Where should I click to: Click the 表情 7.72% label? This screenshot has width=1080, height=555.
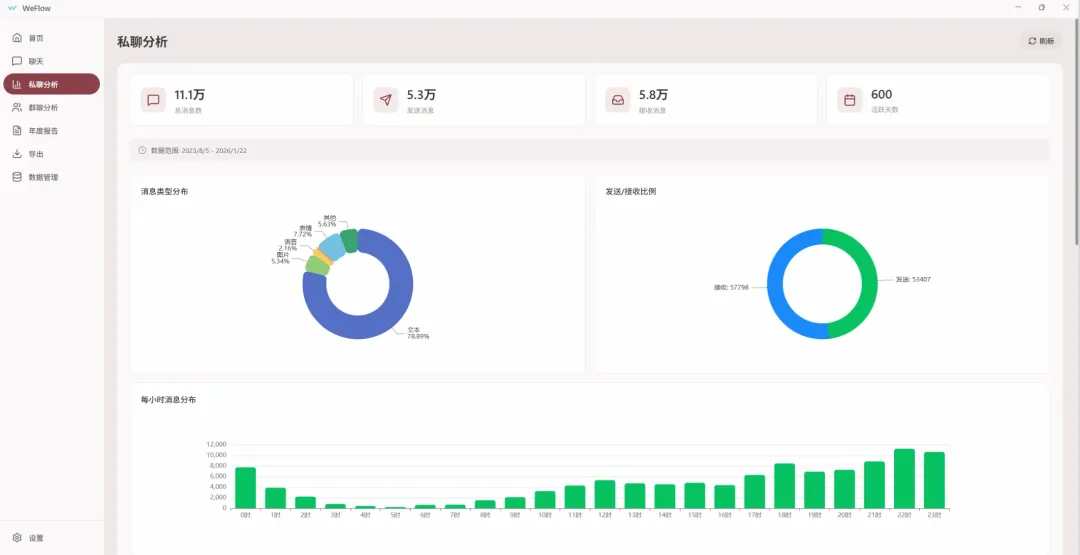(x=303, y=231)
